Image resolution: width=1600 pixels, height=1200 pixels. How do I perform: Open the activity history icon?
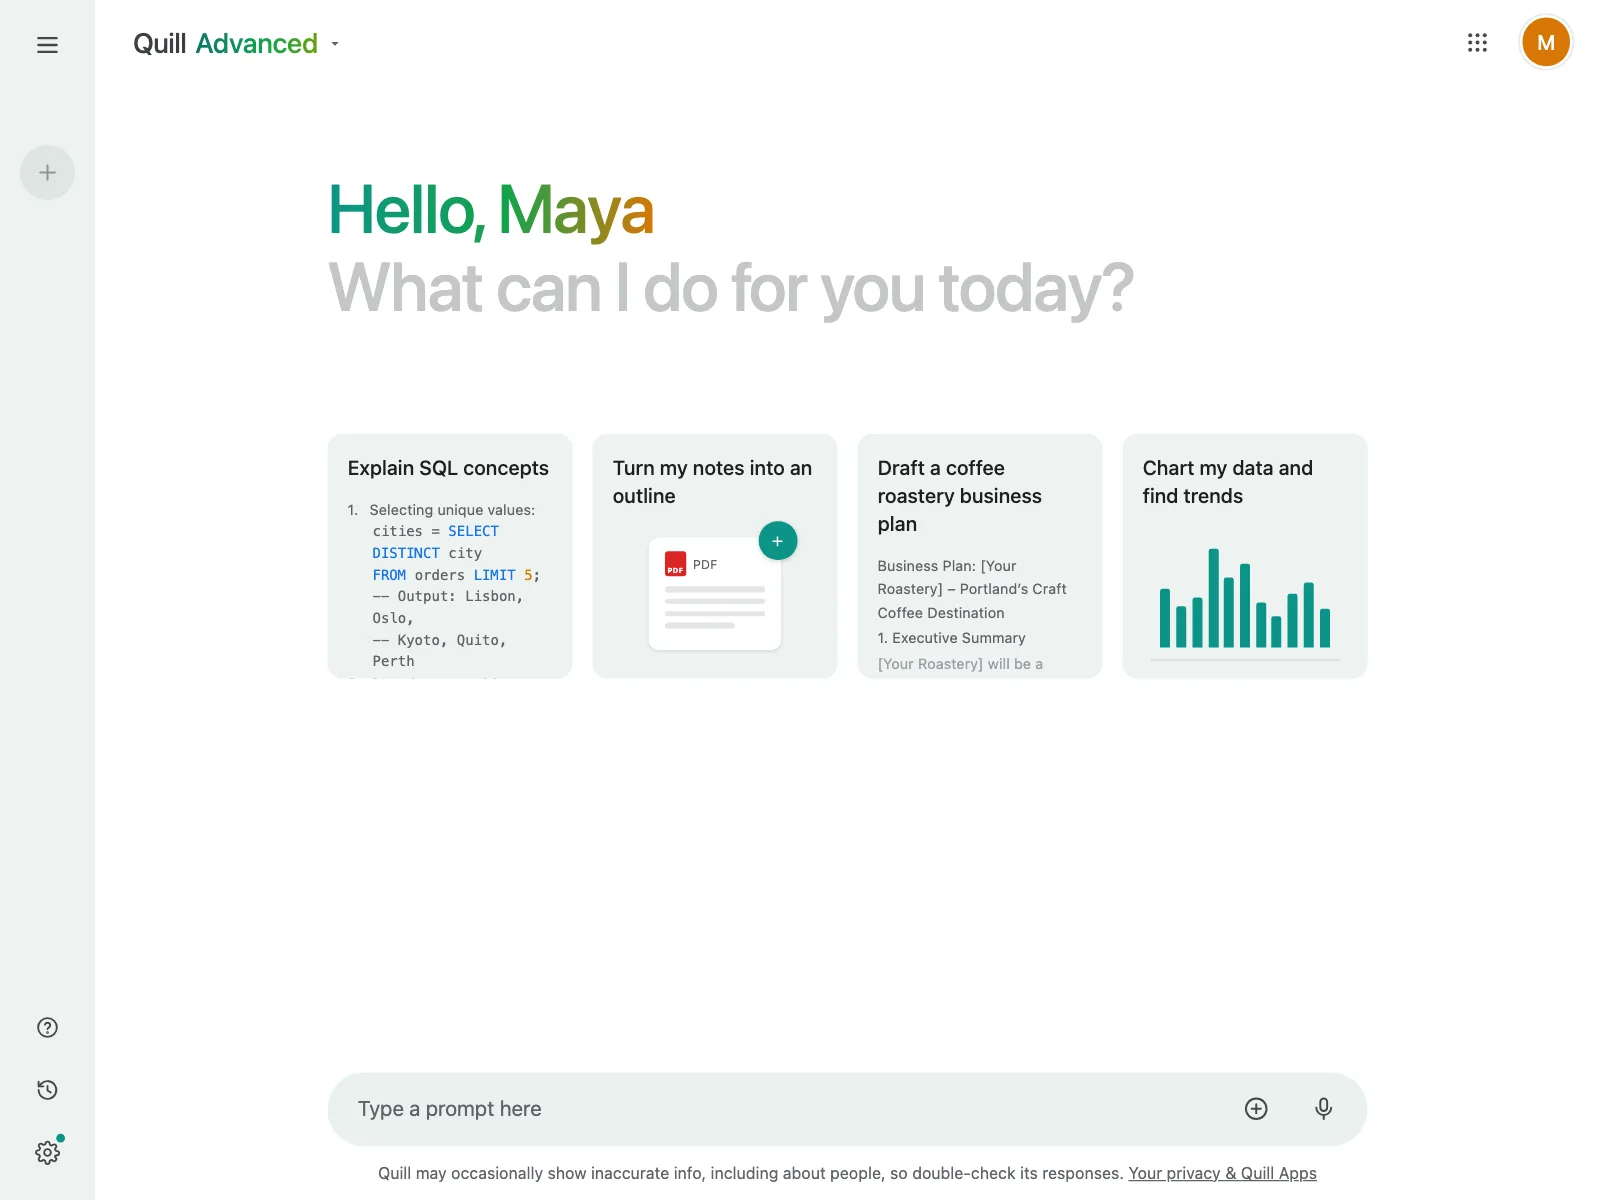(x=47, y=1090)
